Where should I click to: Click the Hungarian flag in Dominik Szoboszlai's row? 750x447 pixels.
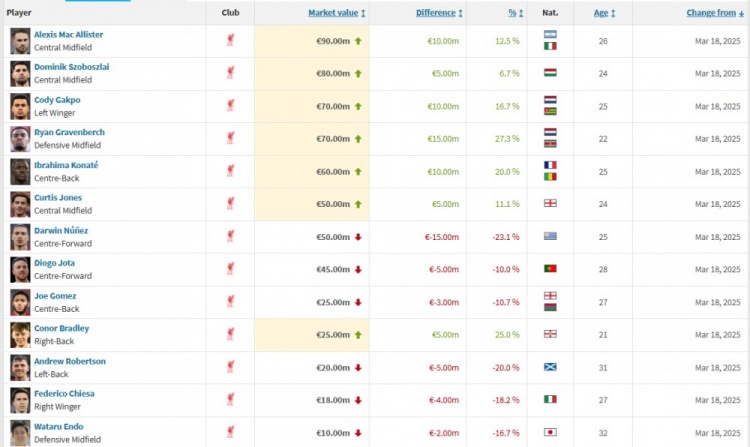pos(549,73)
